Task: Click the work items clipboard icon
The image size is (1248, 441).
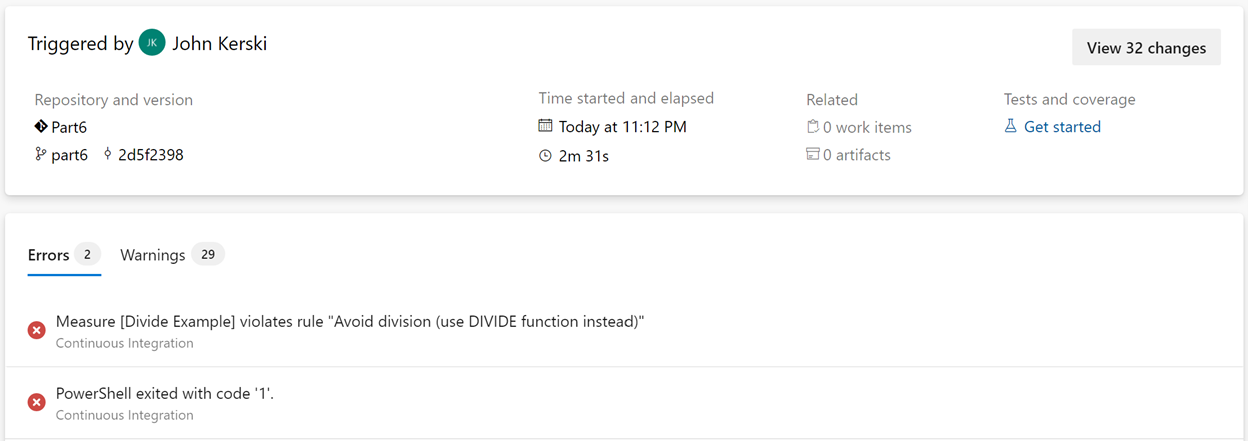Action: pyautogui.click(x=813, y=127)
